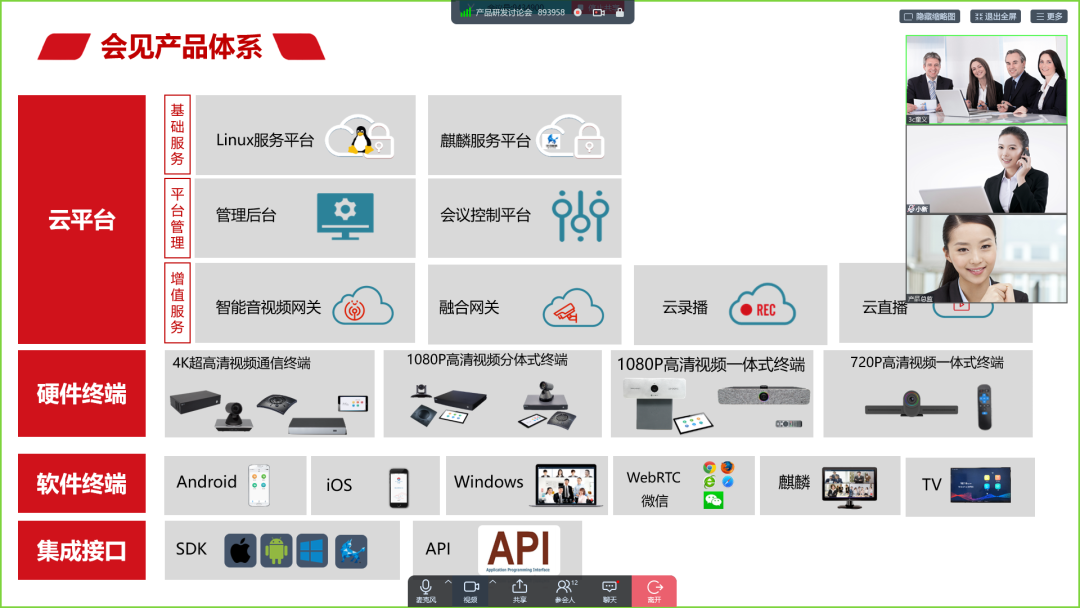Image resolution: width=1080 pixels, height=608 pixels.
Task: Expand the microphone options arrow
Action: (448, 582)
